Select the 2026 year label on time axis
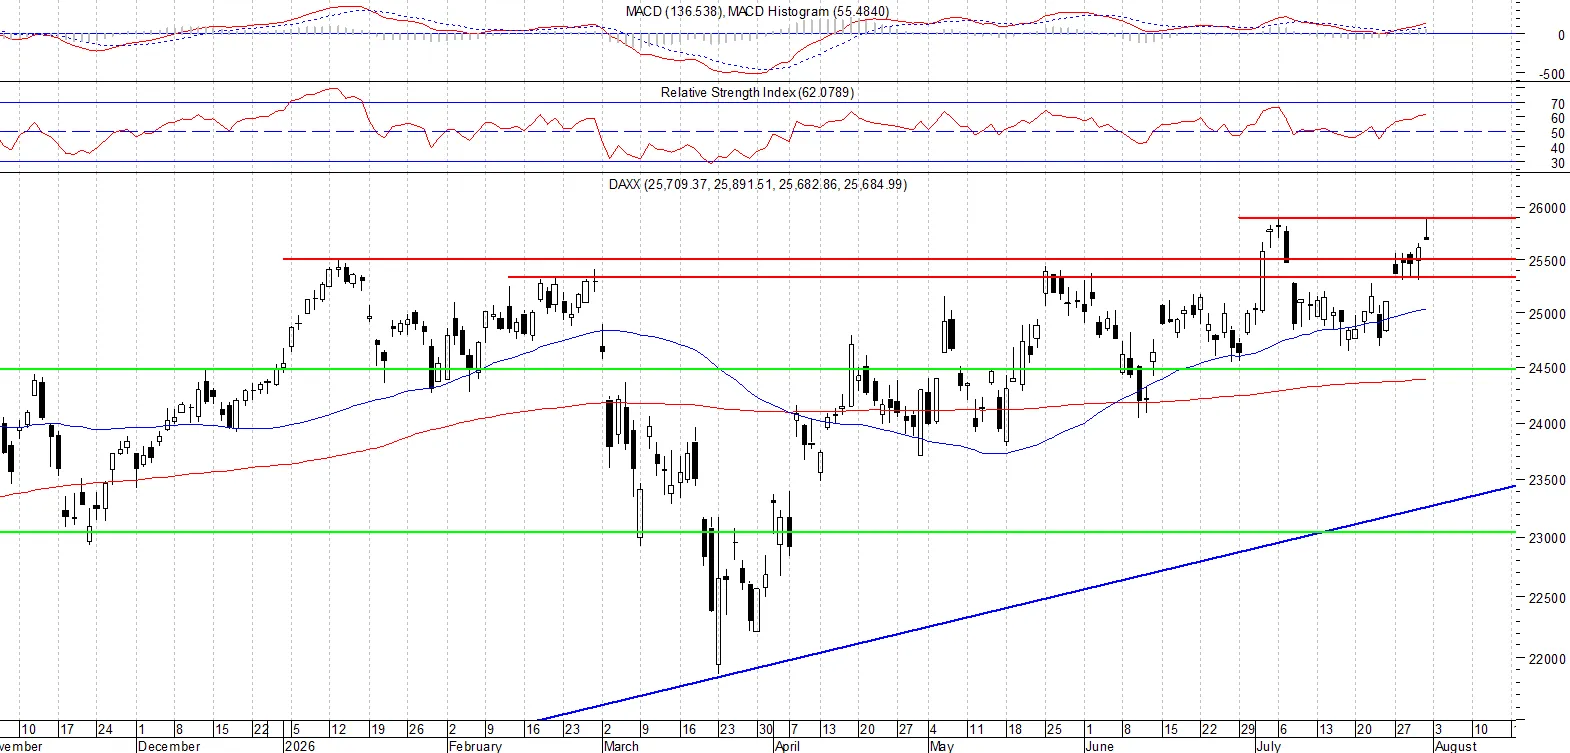The width and height of the screenshot is (1570, 753). pyautogui.click(x=299, y=746)
